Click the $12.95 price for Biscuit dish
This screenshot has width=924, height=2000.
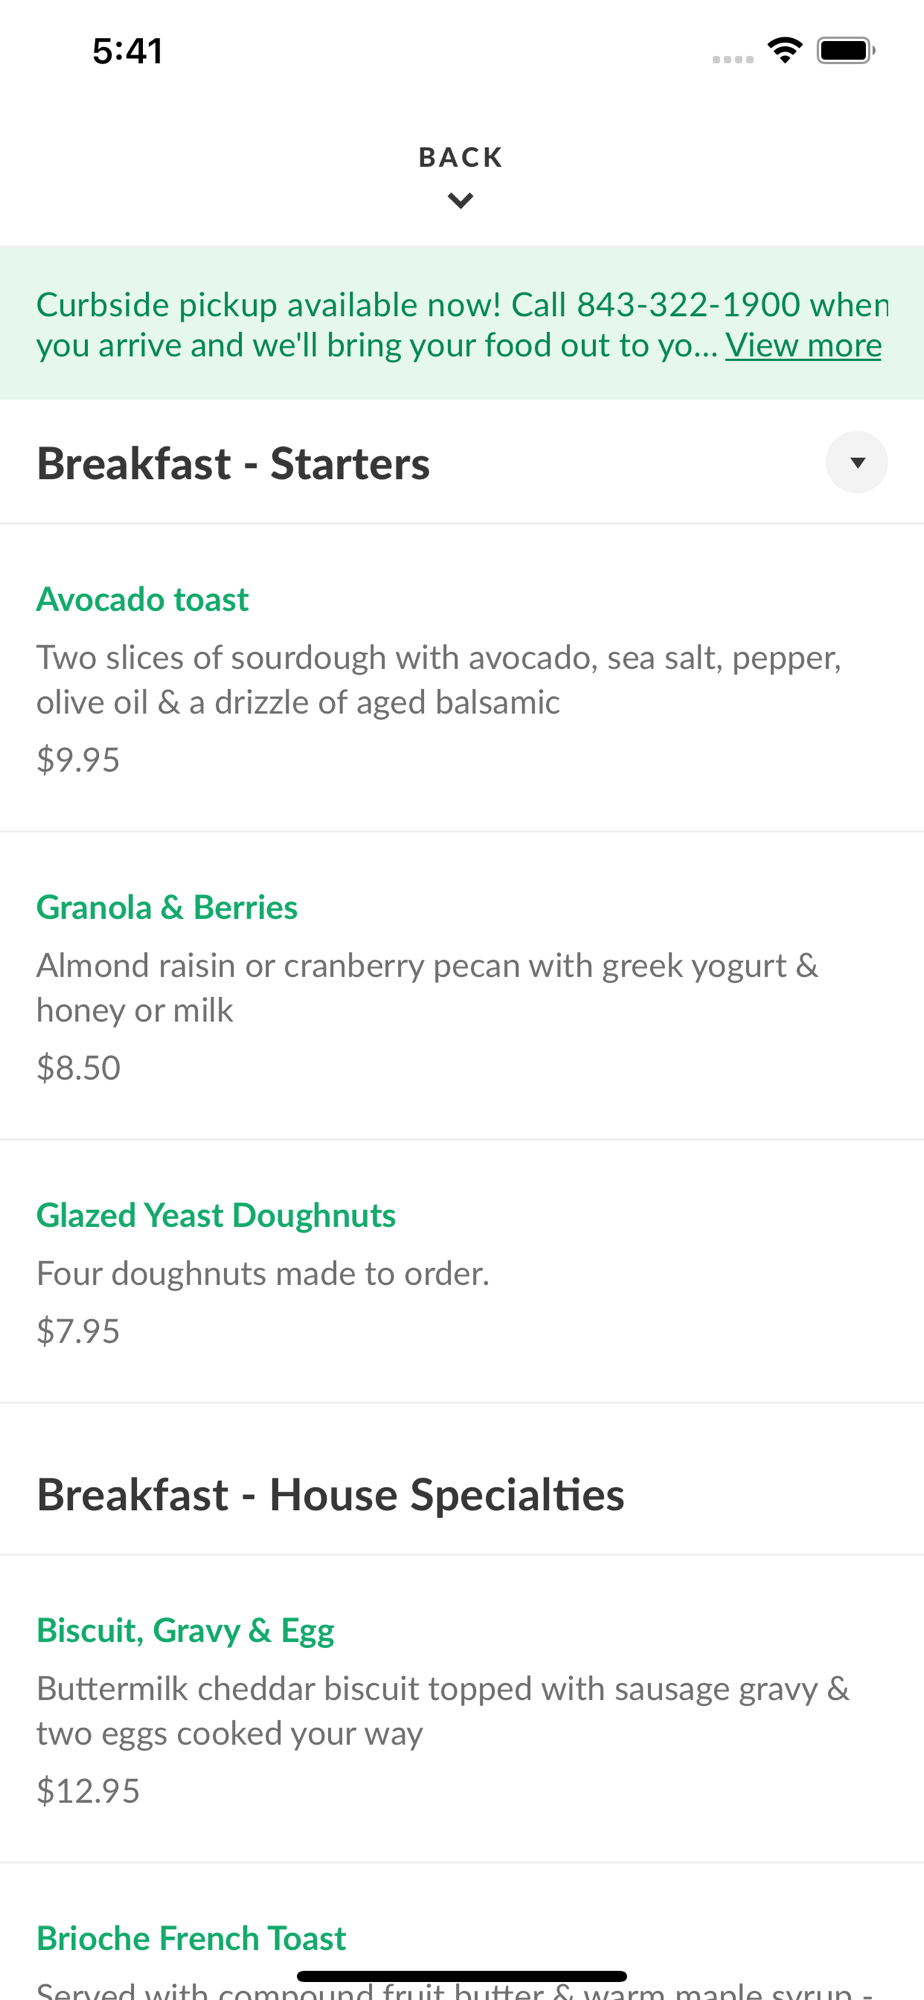tap(88, 1791)
